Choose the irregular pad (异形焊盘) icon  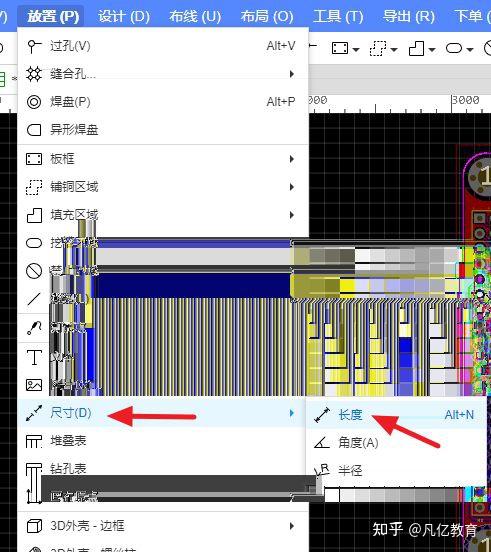point(34,130)
